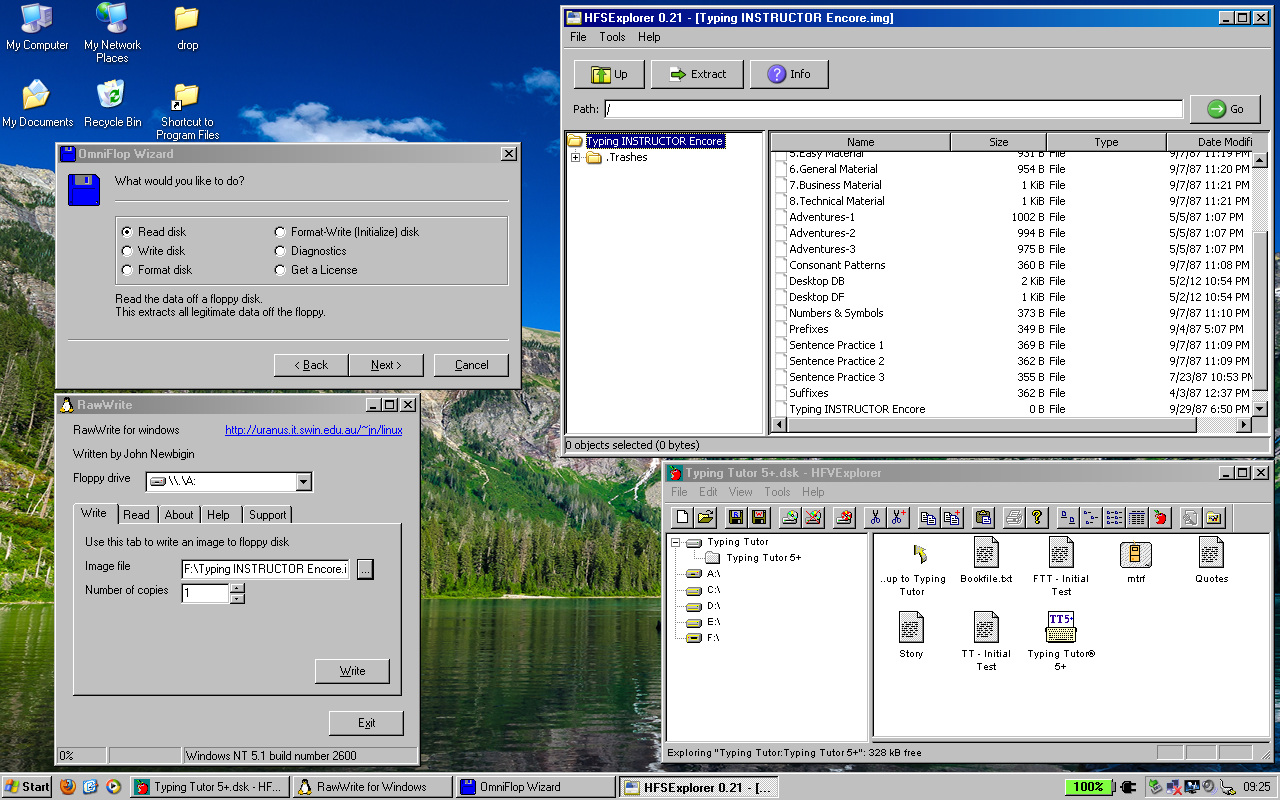Click the Path input field in HFSExplorer
This screenshot has width=1280, height=800.
point(893,109)
